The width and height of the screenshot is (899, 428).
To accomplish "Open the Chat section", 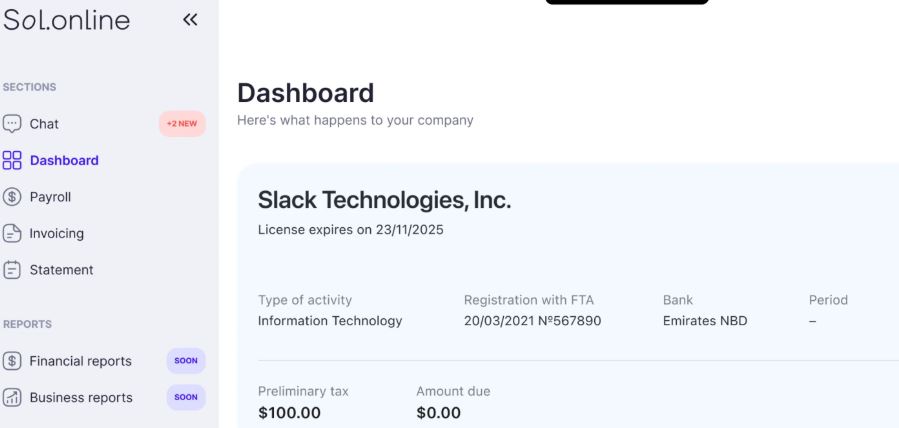I will point(44,124).
